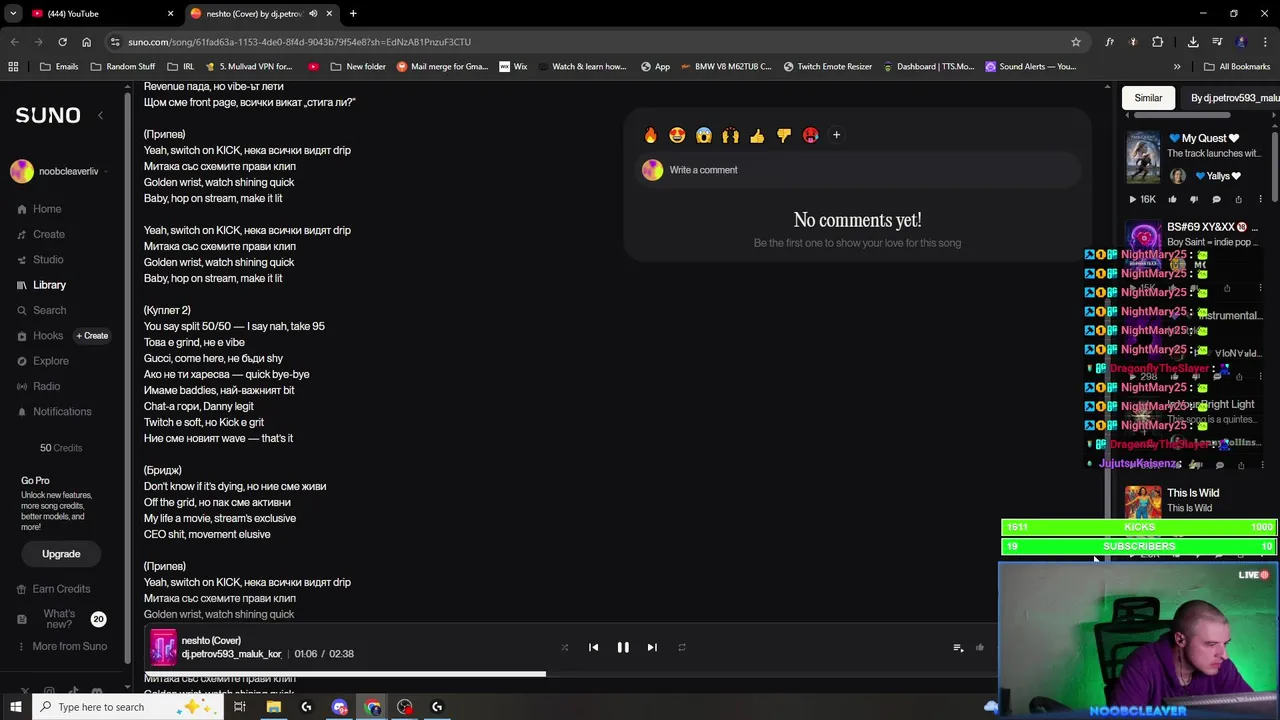Open comments on My Quest song

pyautogui.click(x=1216, y=199)
